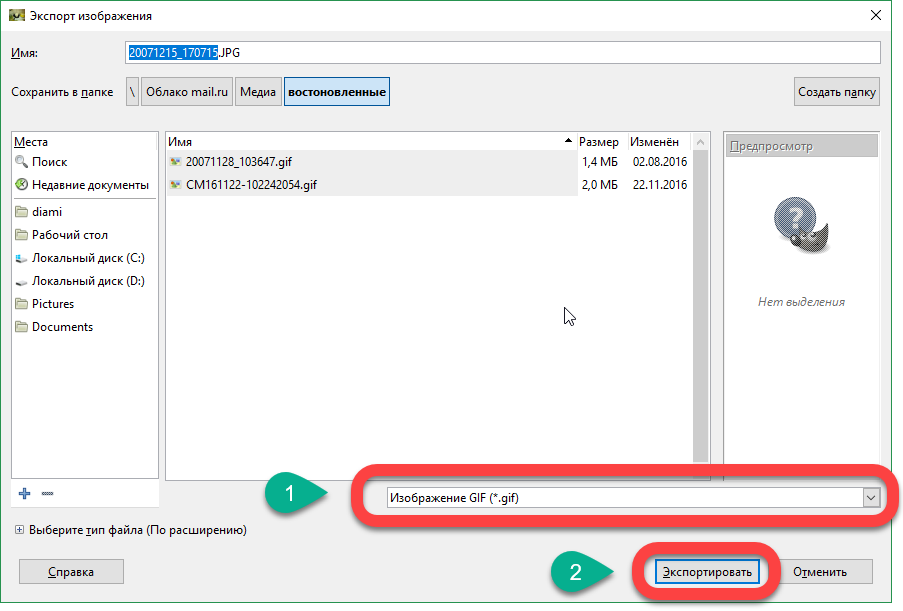Click the Поиск search icon in Places
Screen dimensions: 903x611
22,162
